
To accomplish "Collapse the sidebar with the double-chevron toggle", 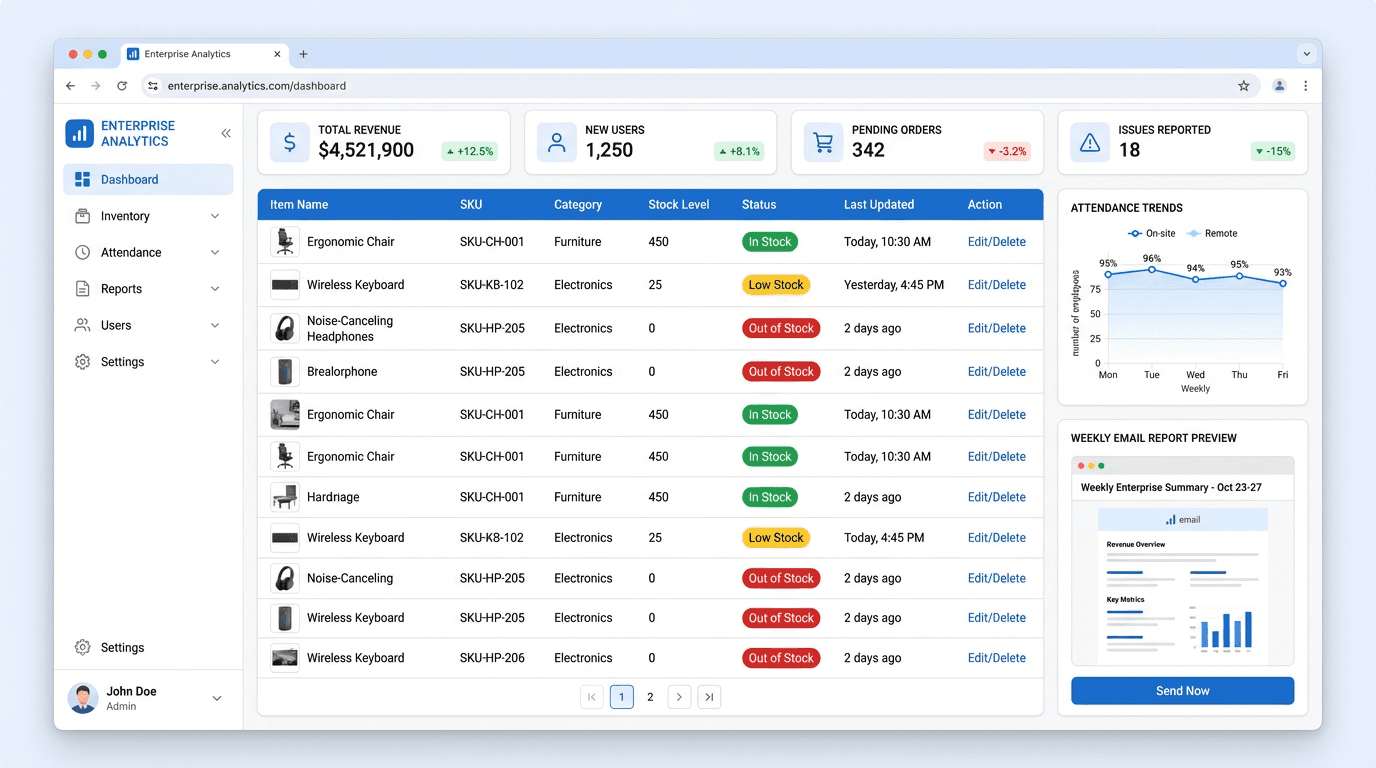I will (226, 133).
